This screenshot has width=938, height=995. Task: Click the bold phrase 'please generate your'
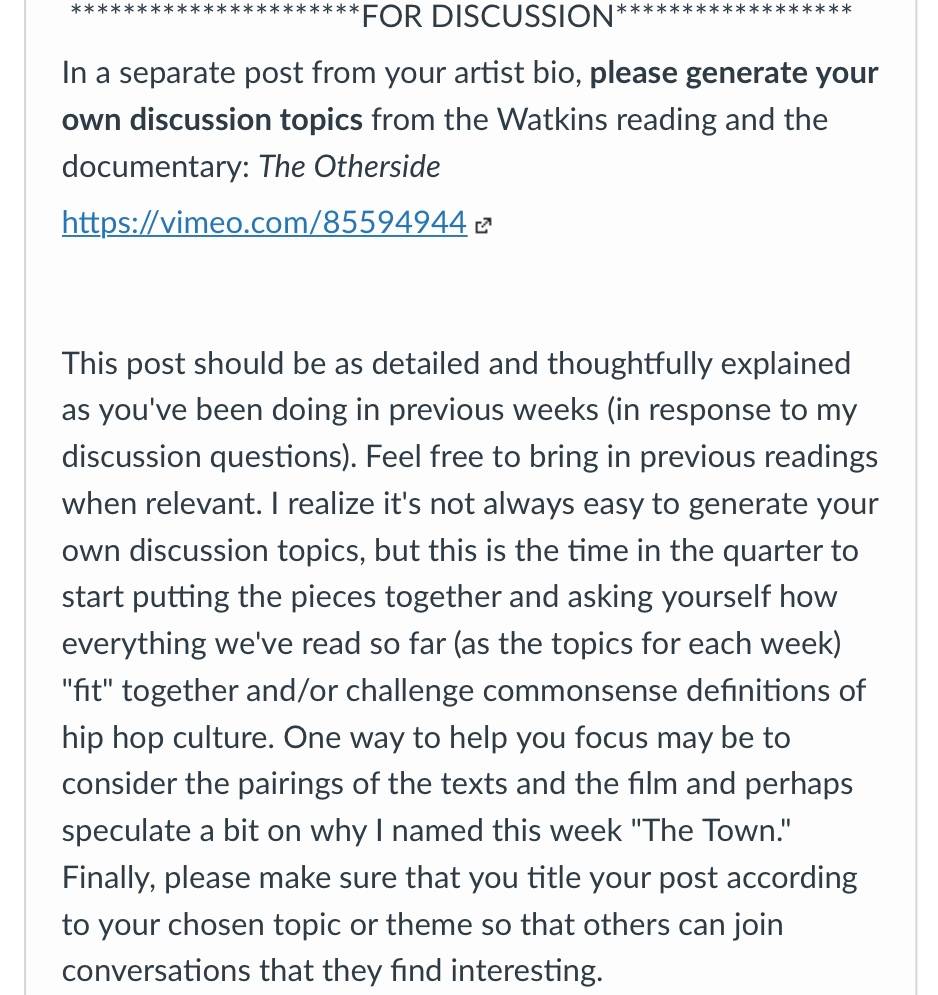734,73
